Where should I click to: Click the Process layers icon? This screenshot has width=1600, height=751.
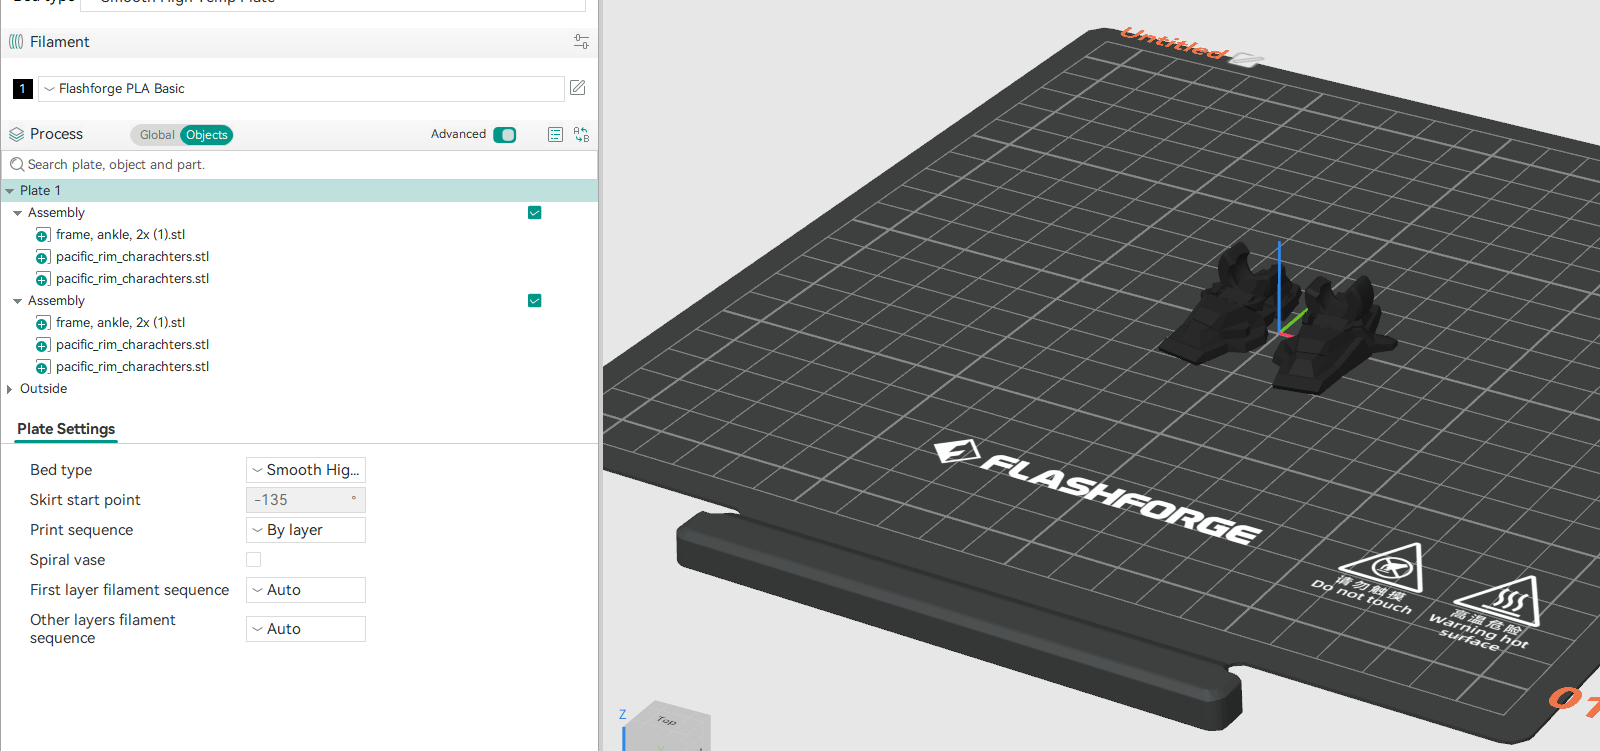pos(16,134)
